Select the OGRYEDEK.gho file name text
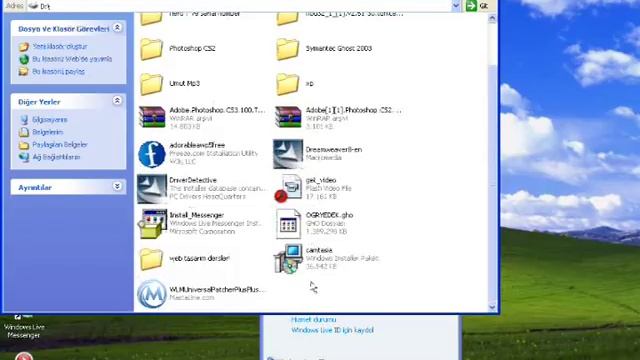The image size is (640, 360). [x=329, y=215]
